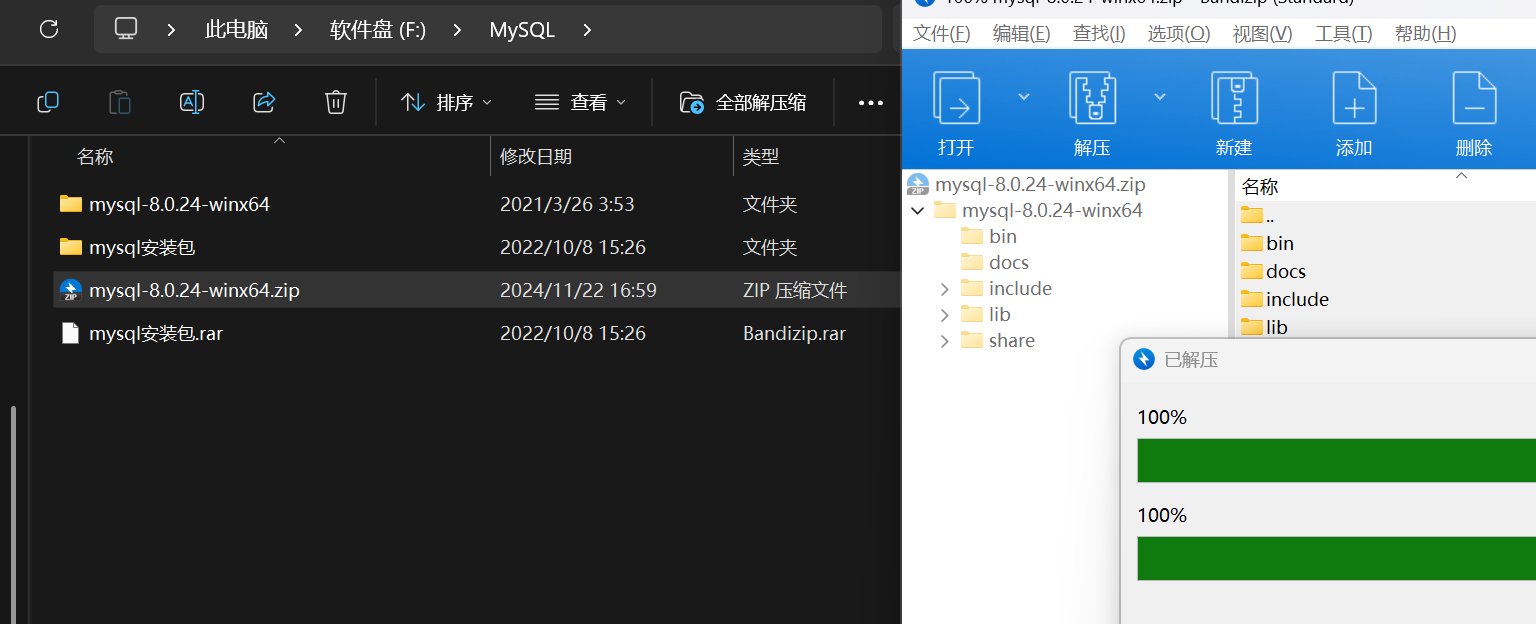Image resolution: width=1536 pixels, height=624 pixels.
Task: Select the bin folder in Bandizip file list
Action: click(x=1267, y=243)
